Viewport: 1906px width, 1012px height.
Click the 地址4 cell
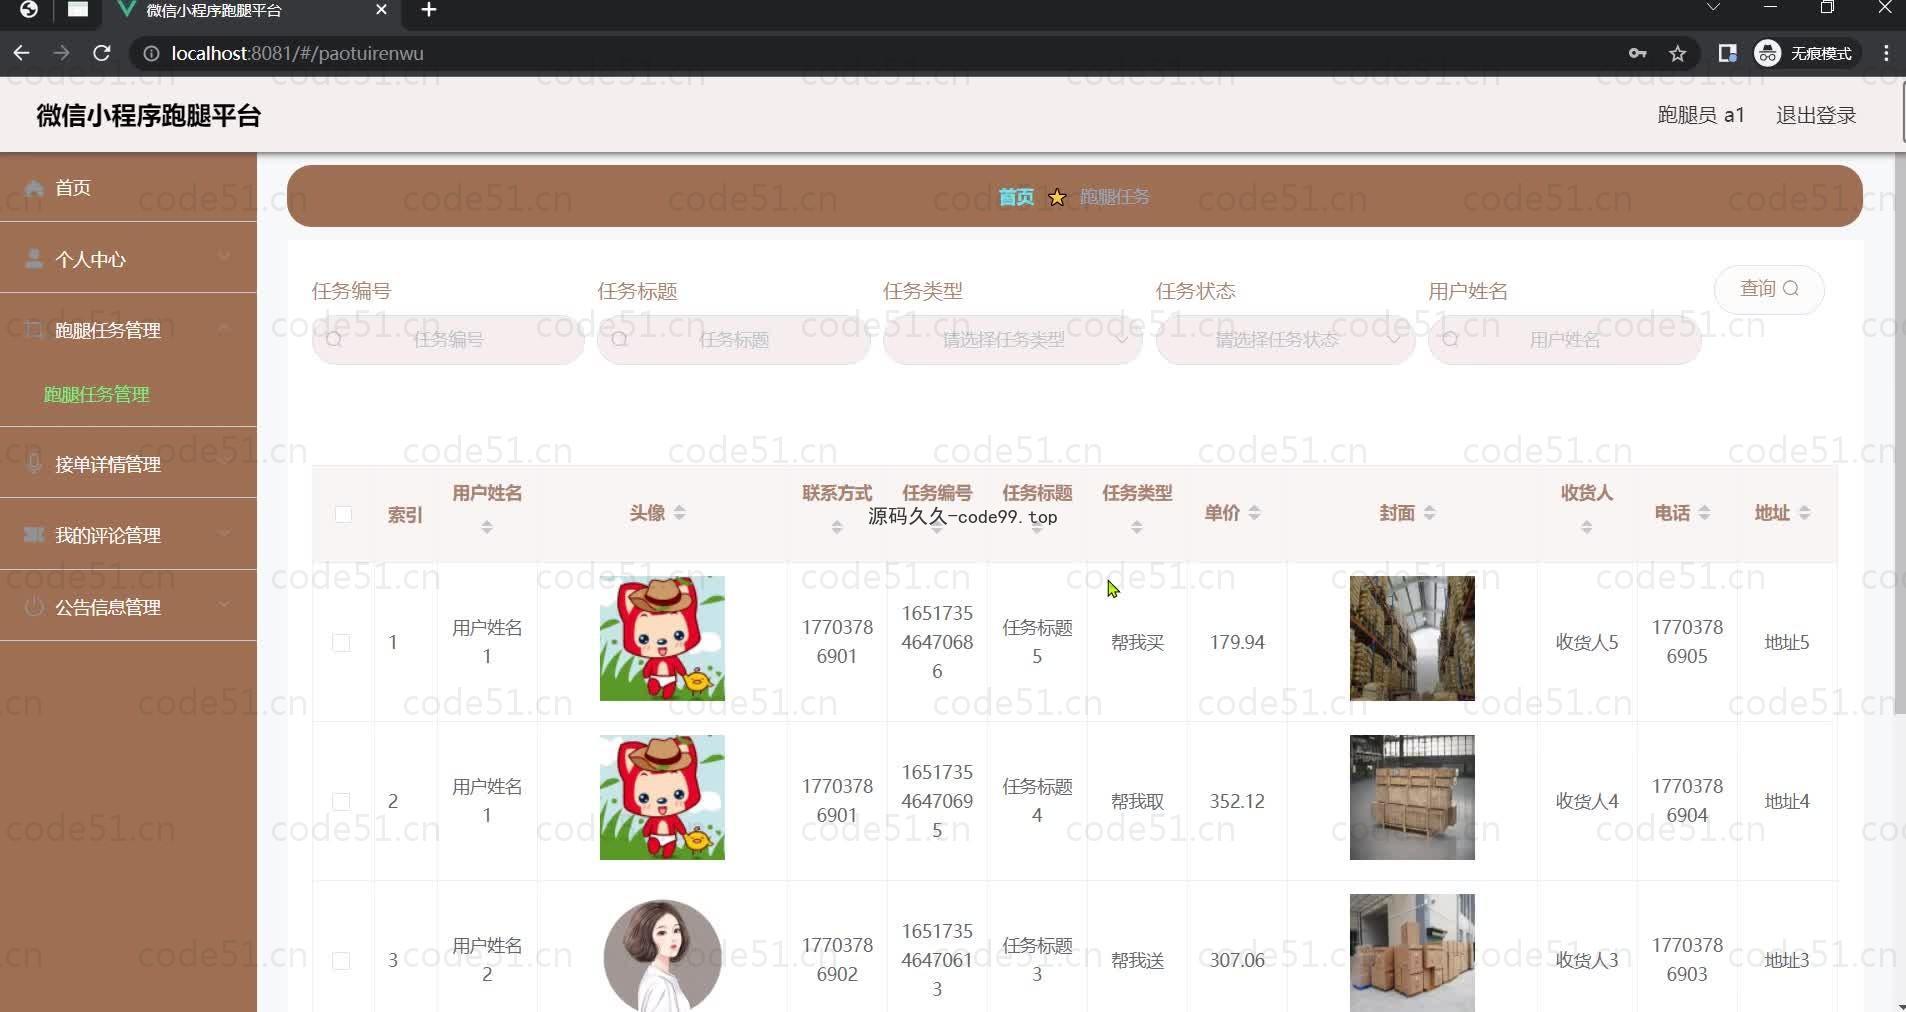tap(1787, 801)
